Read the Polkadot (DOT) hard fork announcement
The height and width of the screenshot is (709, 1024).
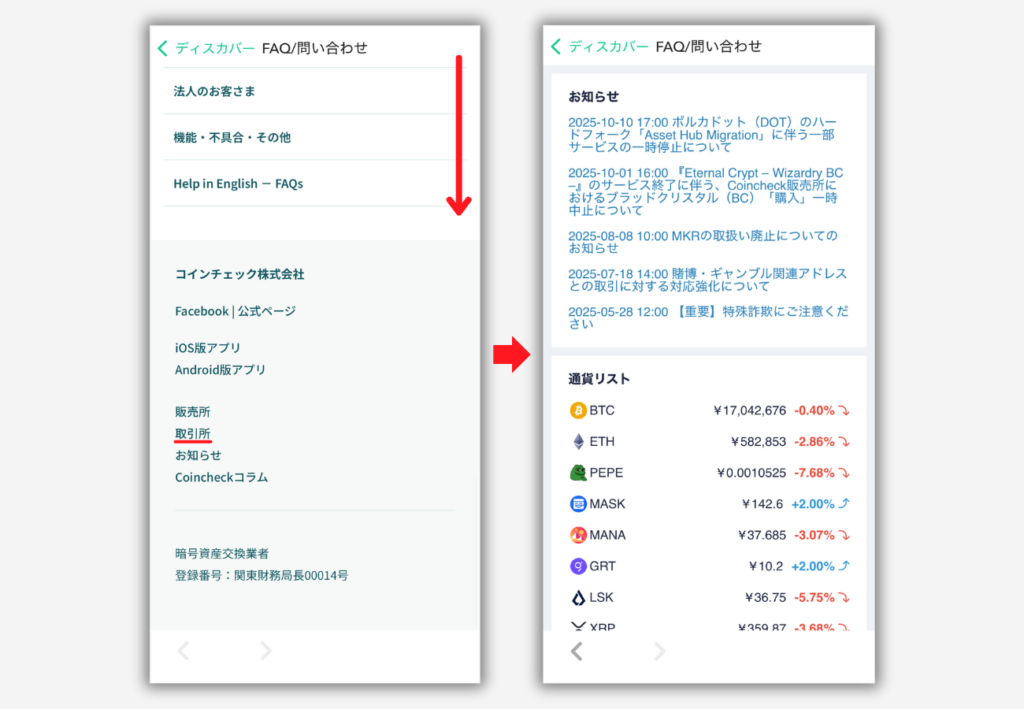702,134
